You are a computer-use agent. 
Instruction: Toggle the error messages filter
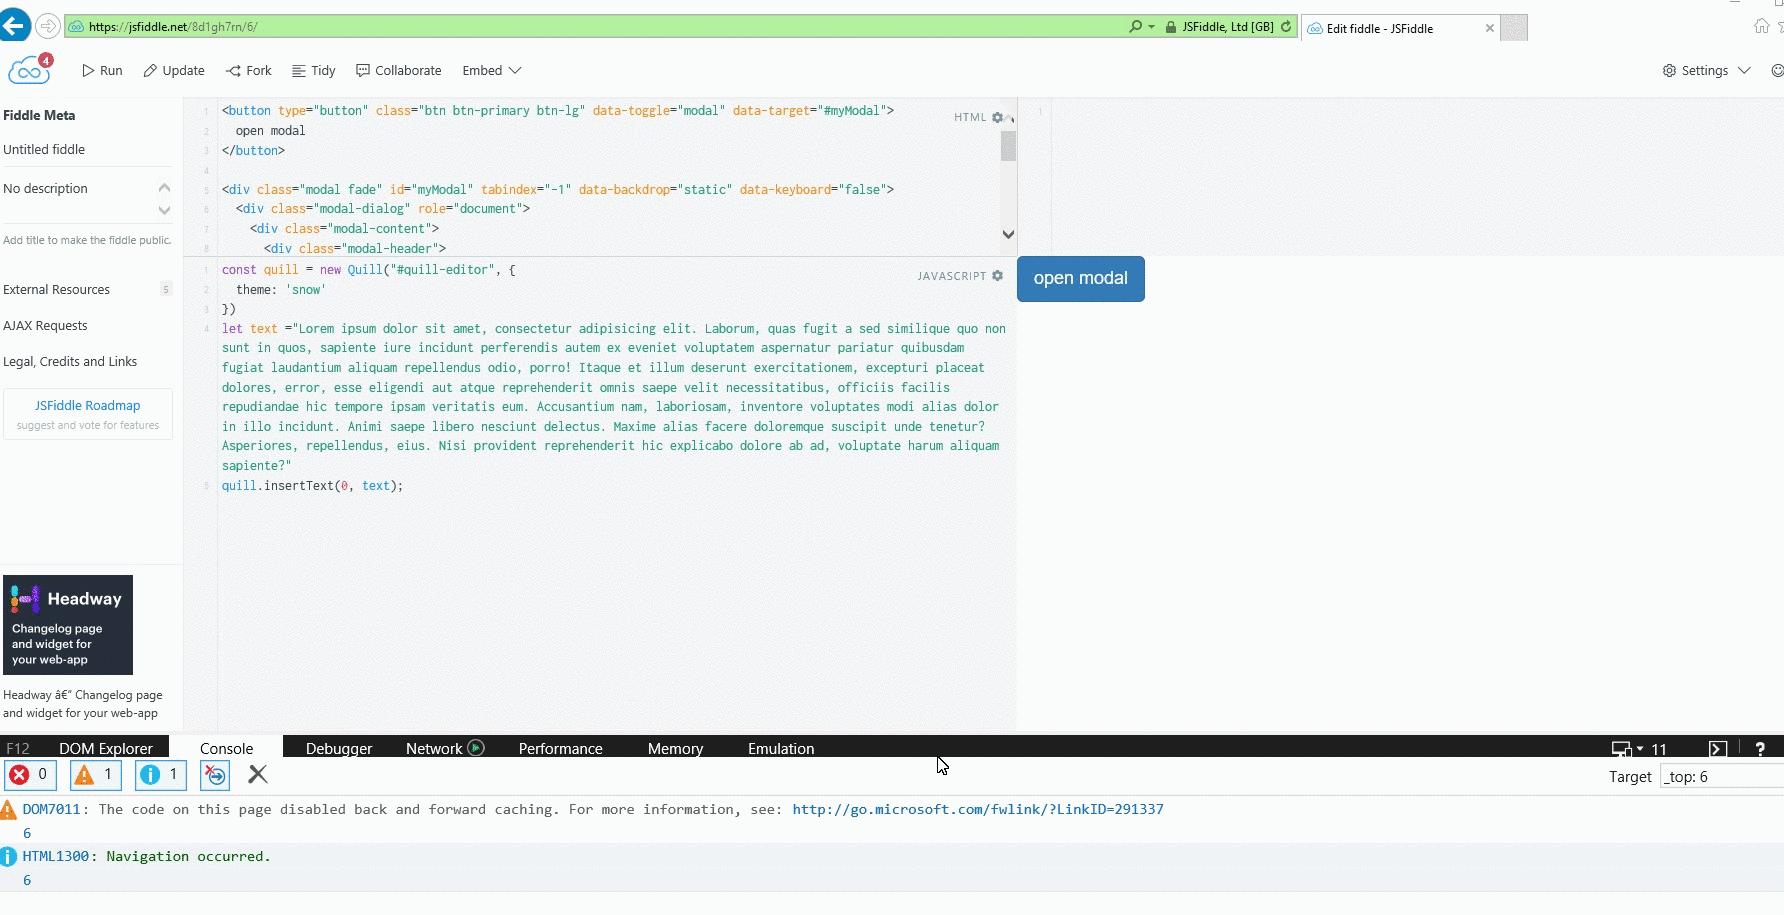pyautogui.click(x=30, y=775)
